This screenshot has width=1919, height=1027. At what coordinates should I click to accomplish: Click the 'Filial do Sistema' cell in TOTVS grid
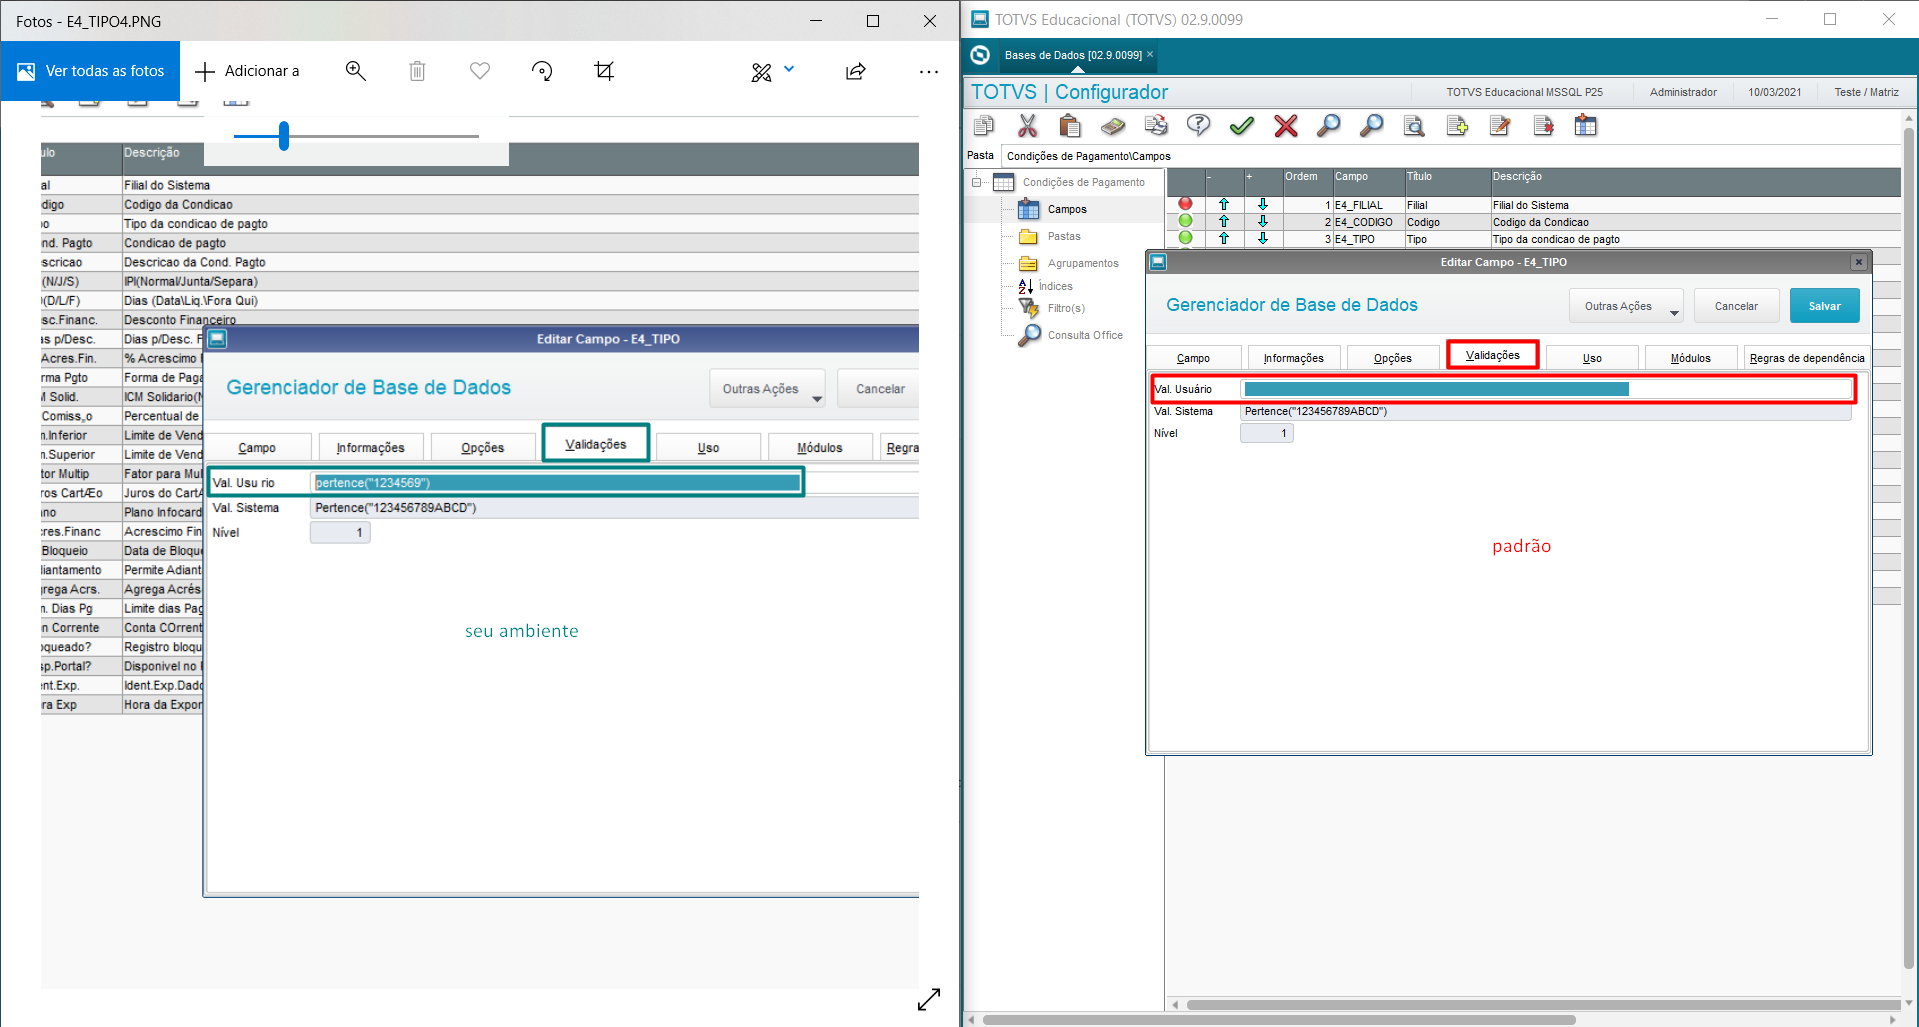1695,205
